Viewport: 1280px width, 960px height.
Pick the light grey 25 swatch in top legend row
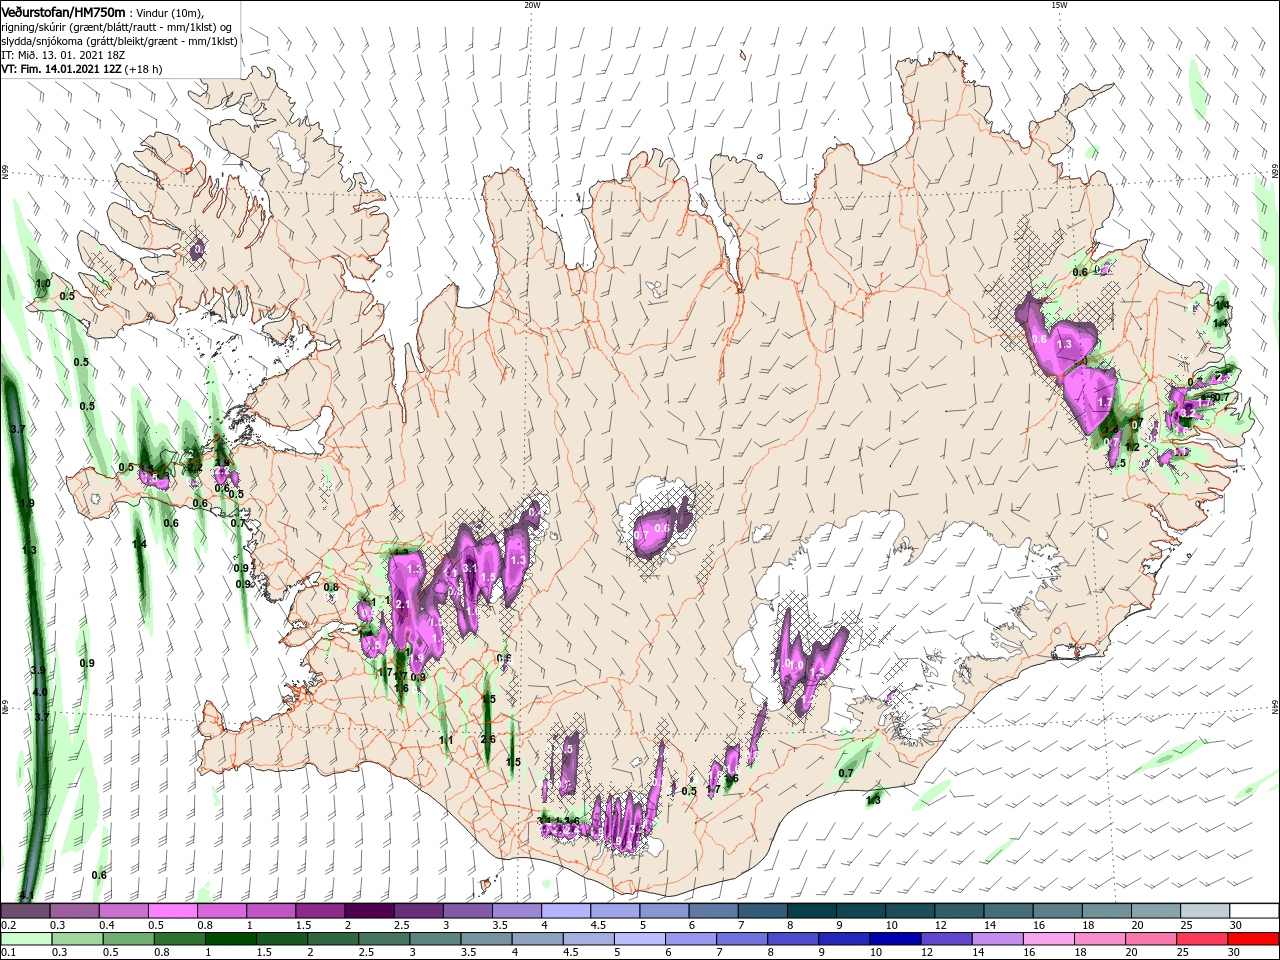click(1205, 911)
